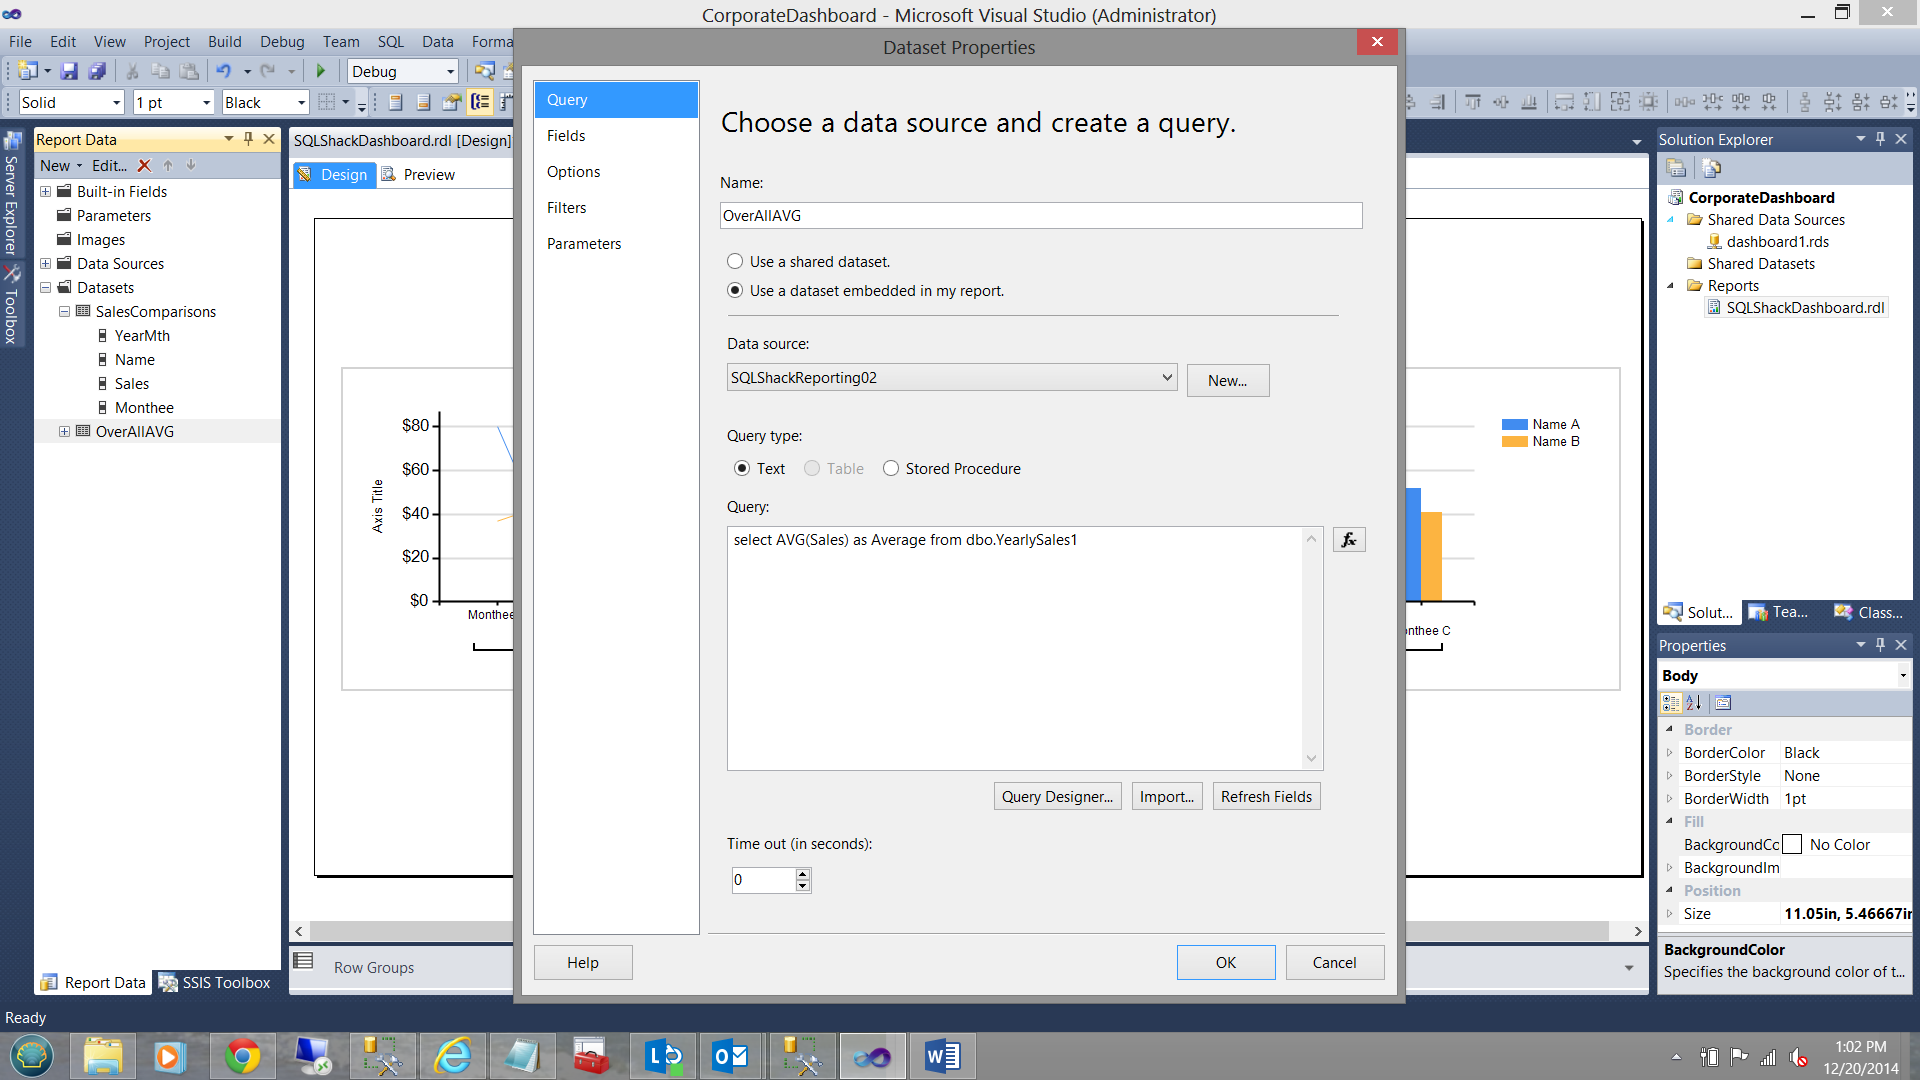Switch to the Fields page

(x=566, y=136)
